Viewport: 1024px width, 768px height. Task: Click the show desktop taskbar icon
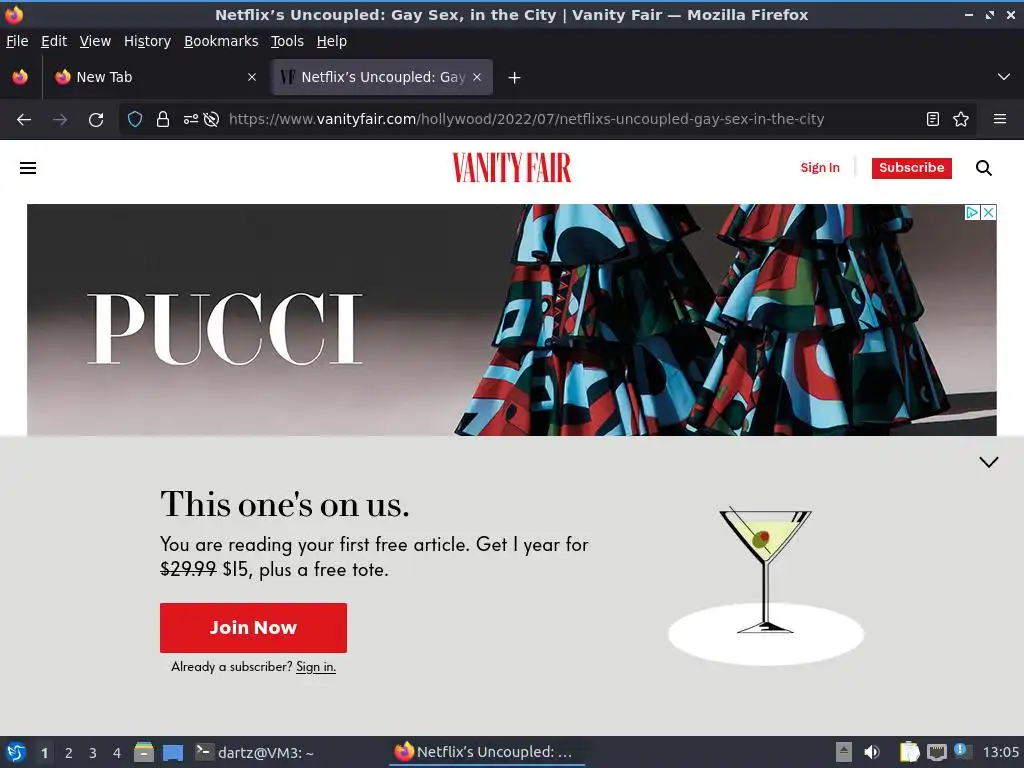point(173,753)
